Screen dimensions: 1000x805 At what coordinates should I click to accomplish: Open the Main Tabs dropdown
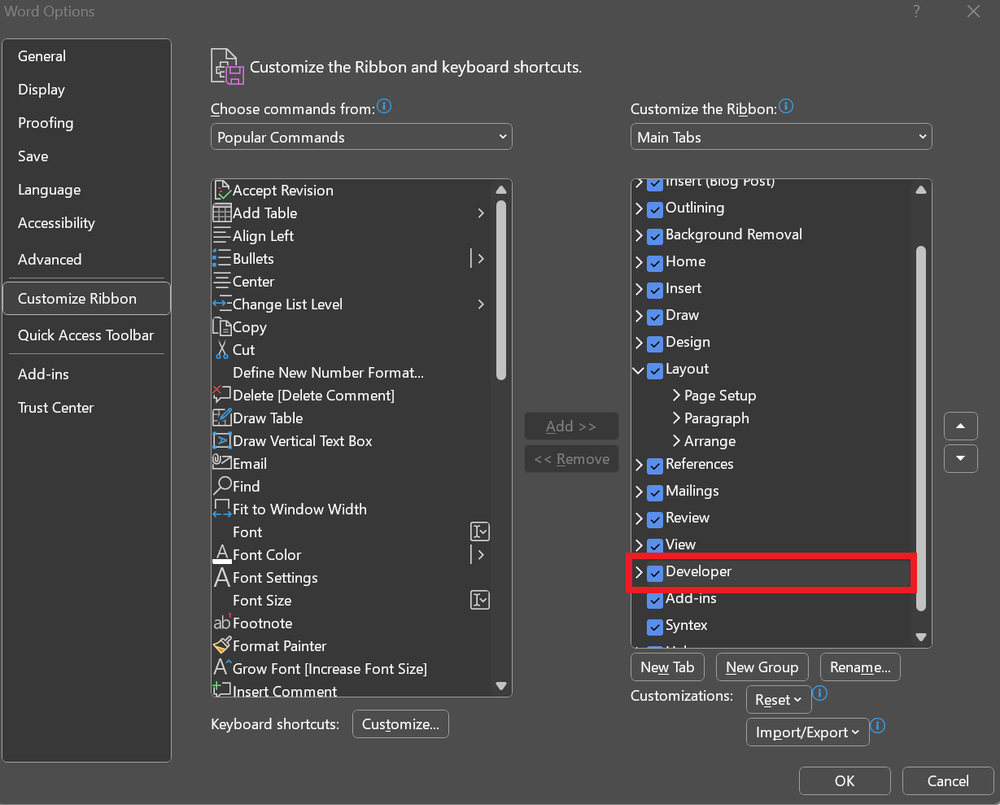pos(781,136)
